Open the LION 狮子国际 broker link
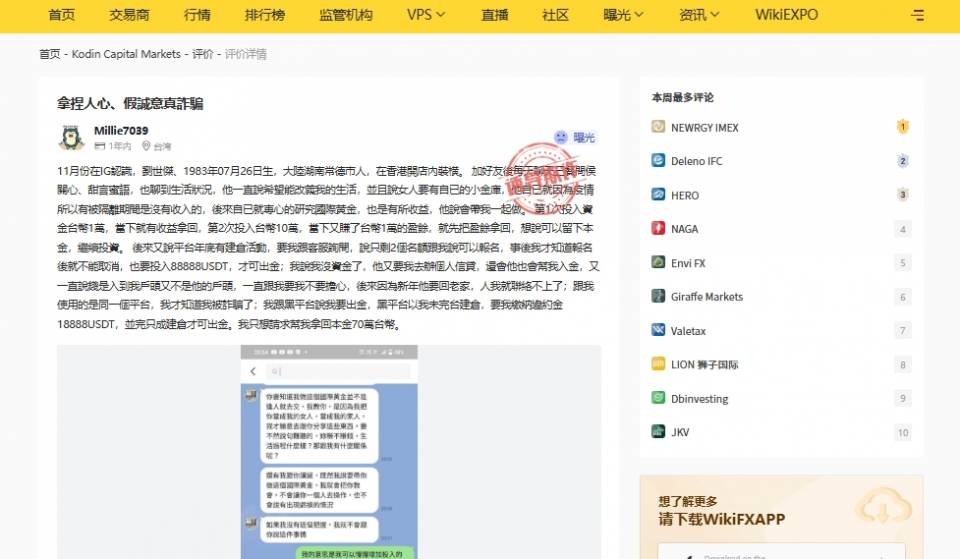Image resolution: width=960 pixels, height=559 pixels. pyautogui.click(x=705, y=365)
